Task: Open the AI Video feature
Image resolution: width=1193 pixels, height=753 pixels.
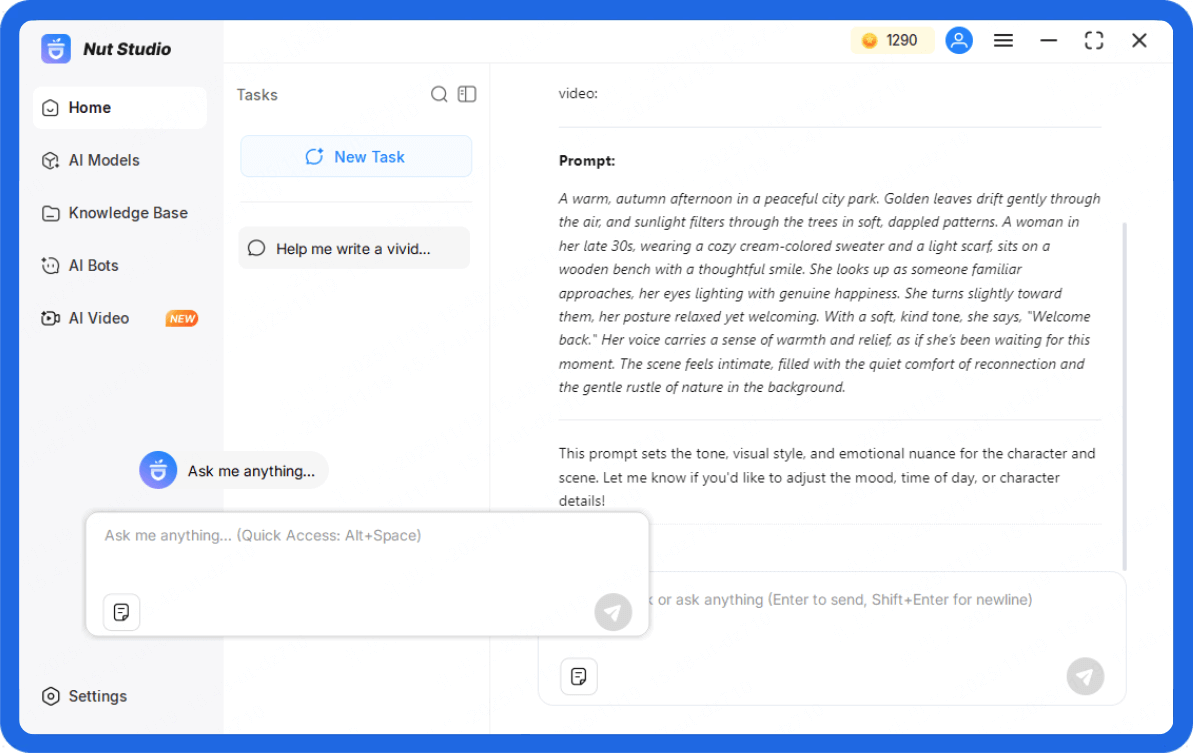Action: 98,318
